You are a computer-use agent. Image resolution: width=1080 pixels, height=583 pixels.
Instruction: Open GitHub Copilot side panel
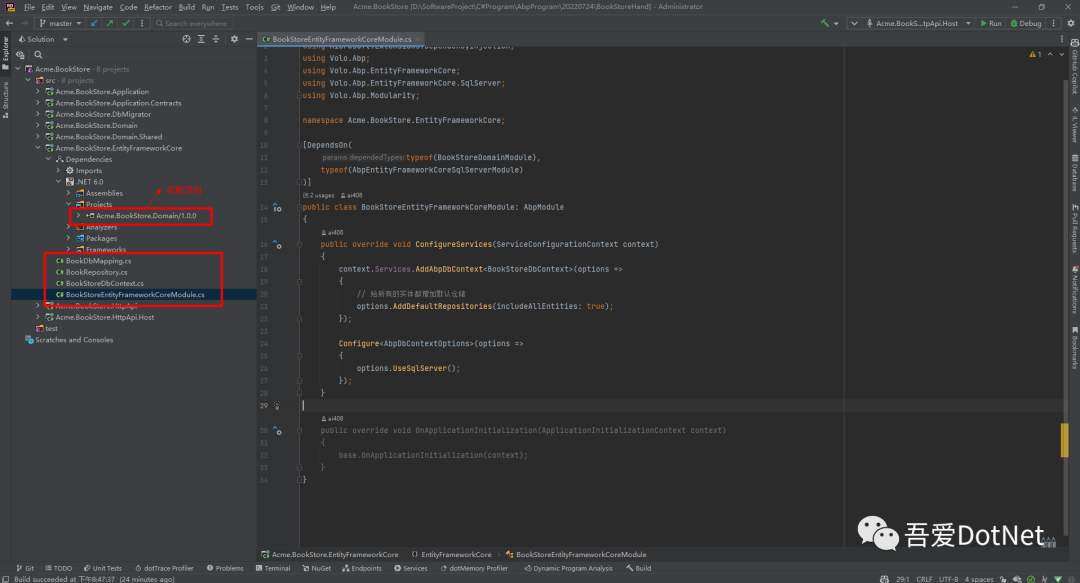click(x=1074, y=66)
